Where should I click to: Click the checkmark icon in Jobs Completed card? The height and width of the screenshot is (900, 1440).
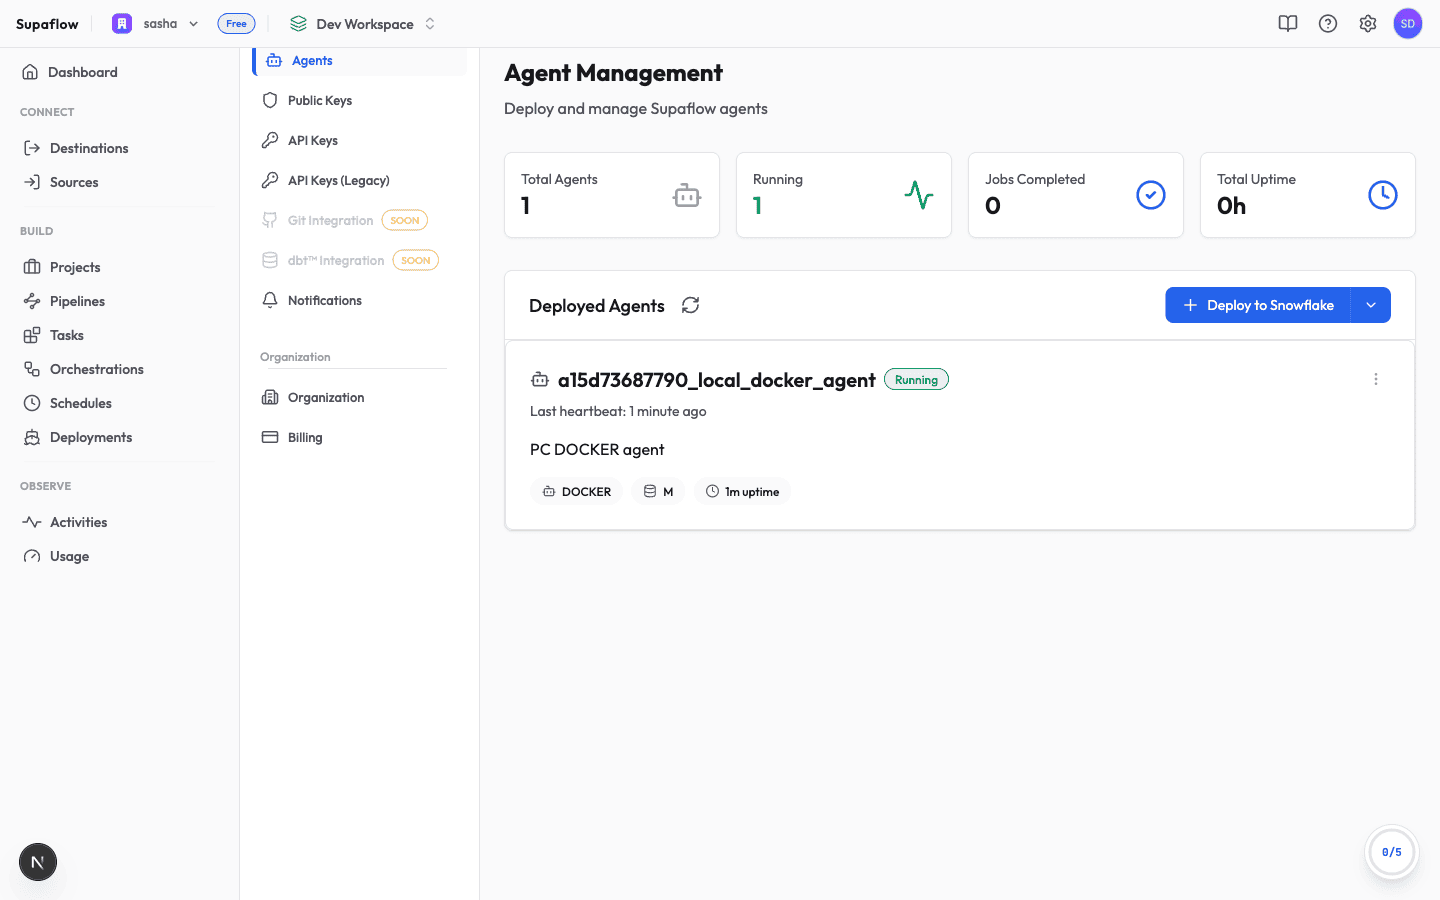(1151, 195)
